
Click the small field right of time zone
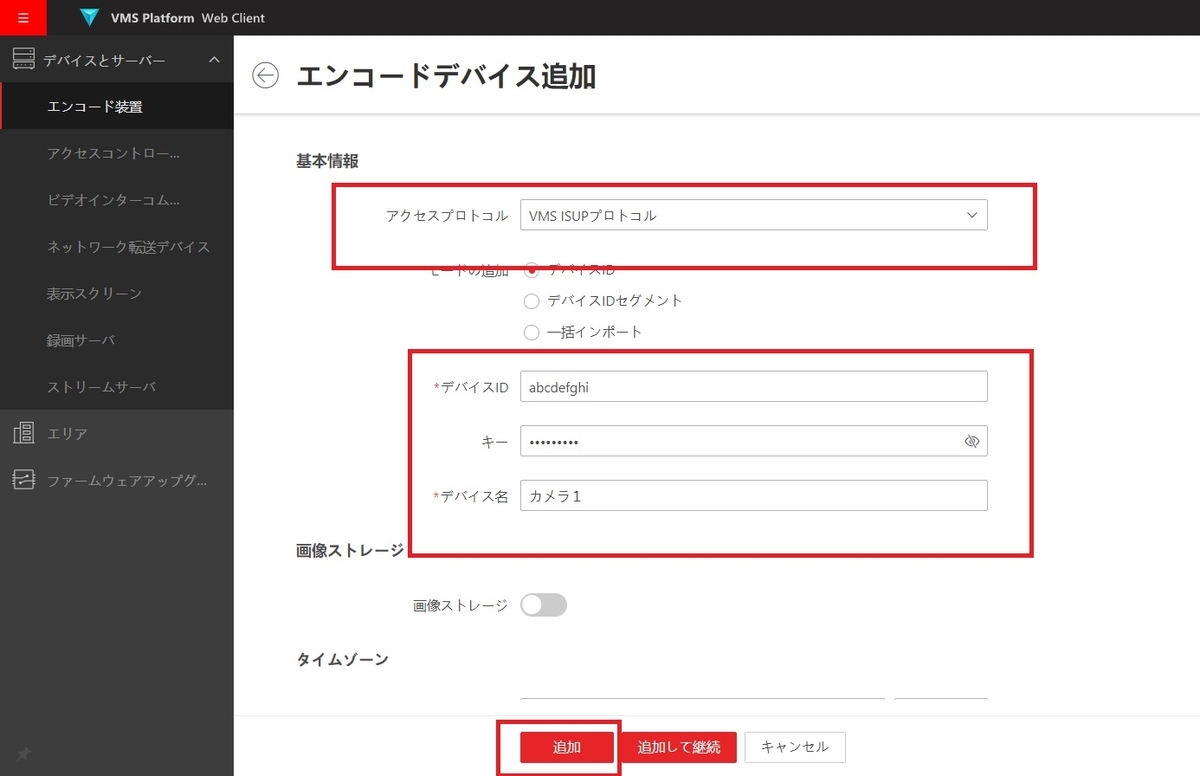[x=941, y=706]
